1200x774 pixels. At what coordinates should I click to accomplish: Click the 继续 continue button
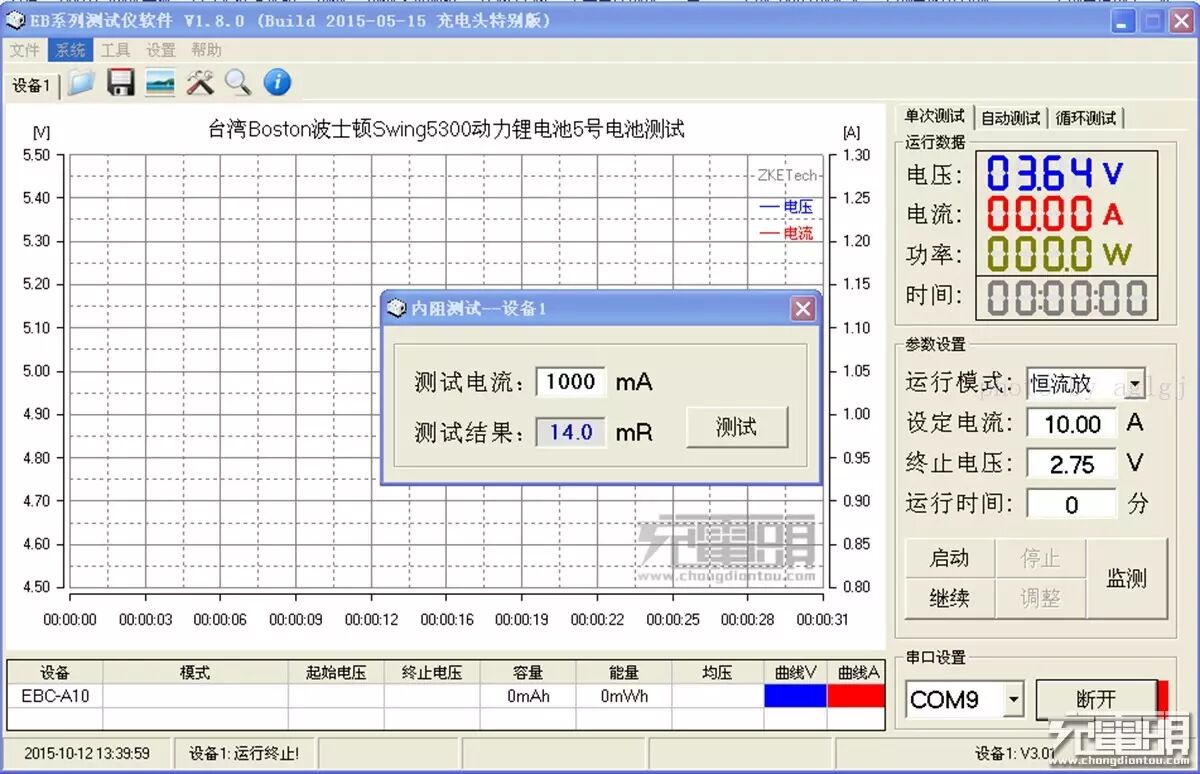949,598
